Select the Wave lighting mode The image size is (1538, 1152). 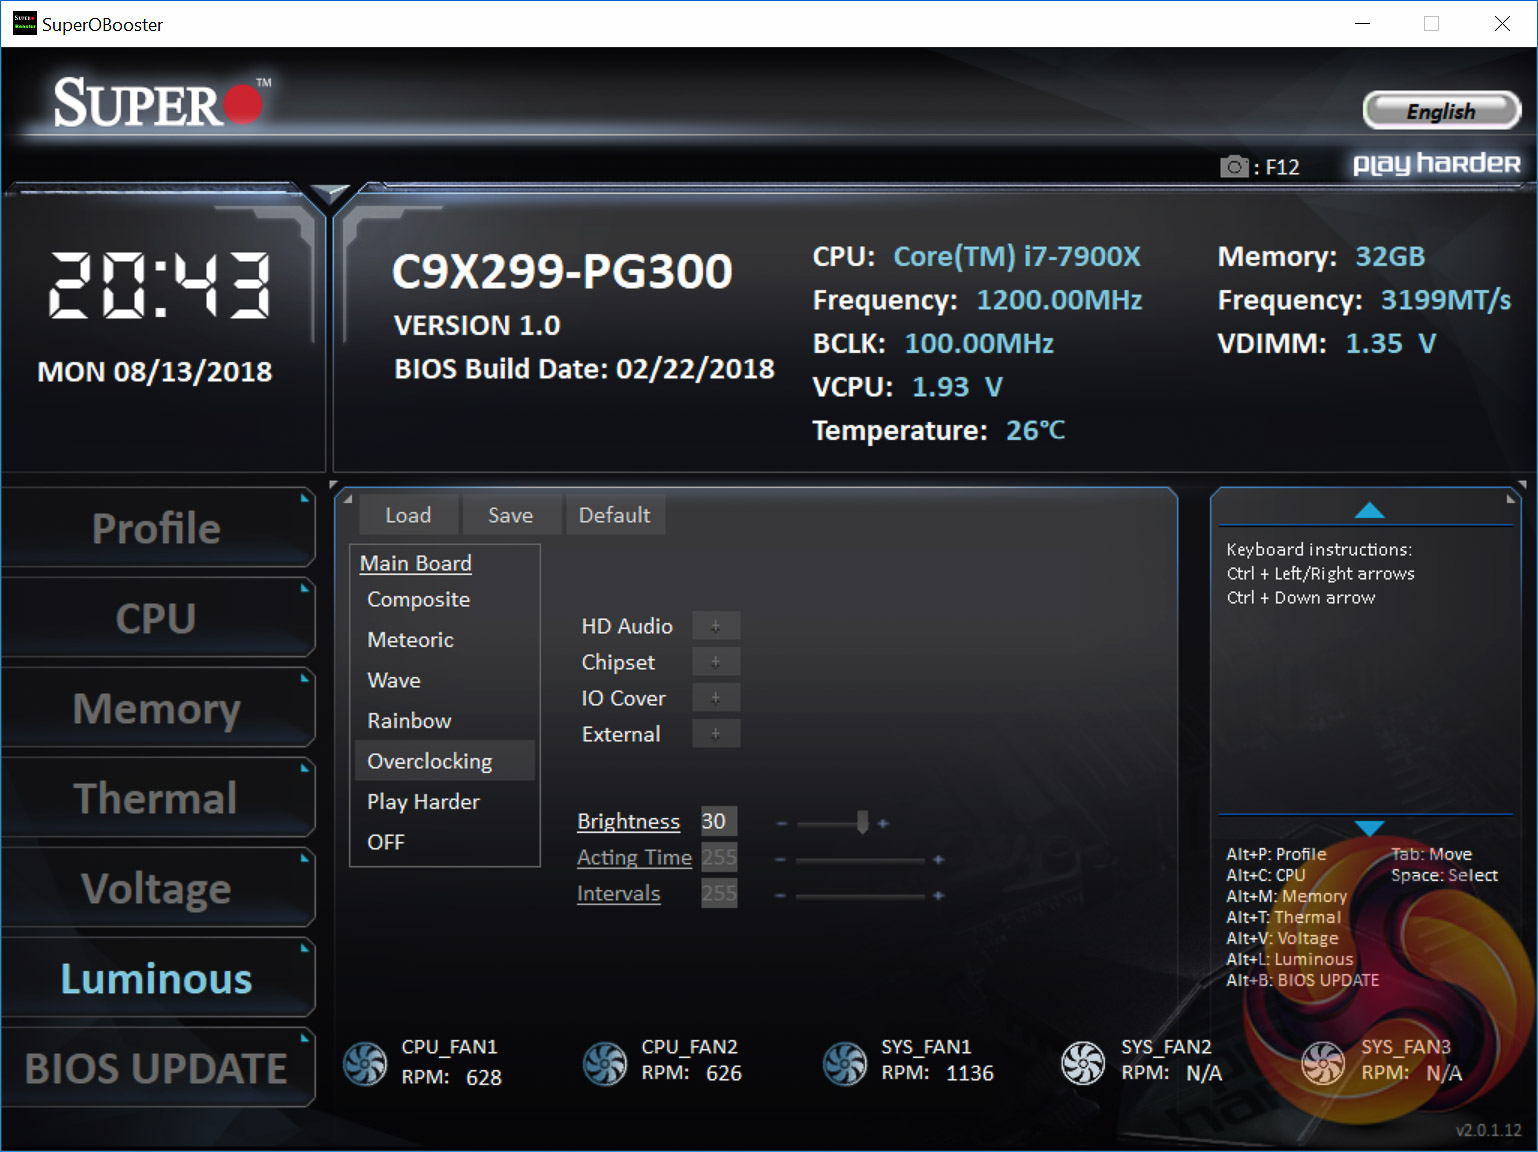coord(444,680)
